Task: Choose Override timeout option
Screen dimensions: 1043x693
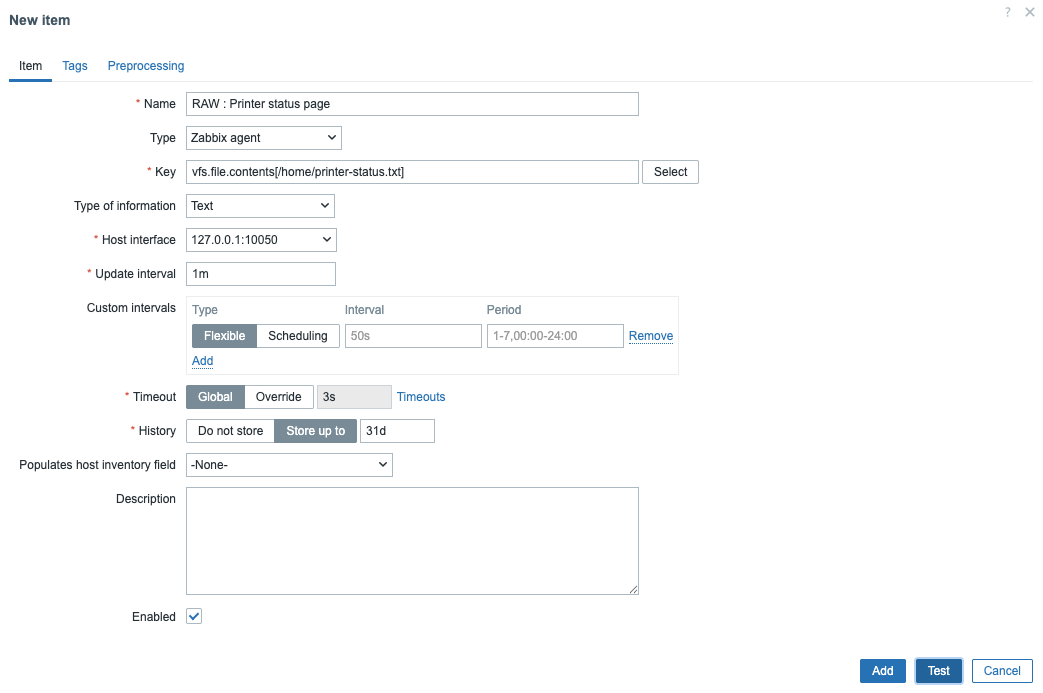Action: click(279, 397)
